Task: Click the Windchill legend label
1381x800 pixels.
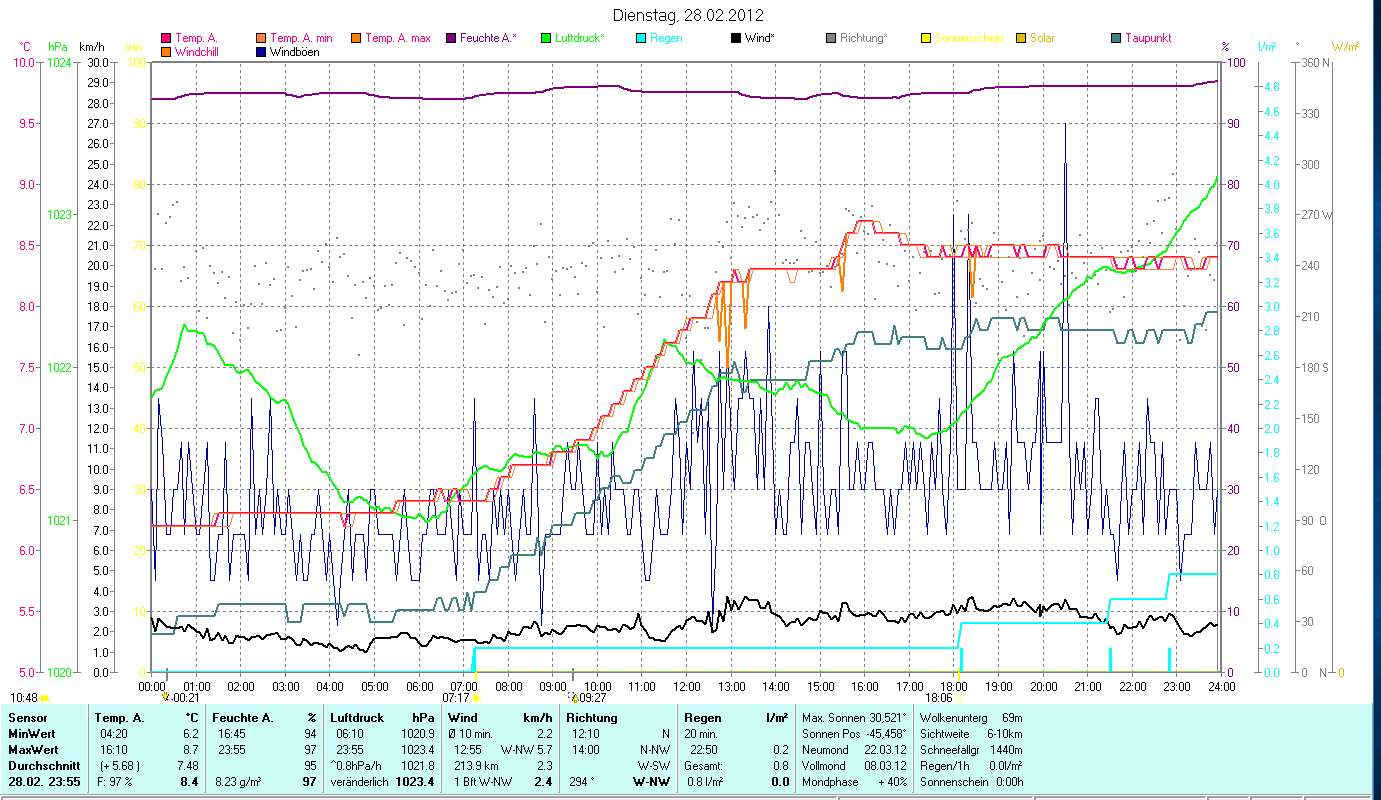Action: 199,51
